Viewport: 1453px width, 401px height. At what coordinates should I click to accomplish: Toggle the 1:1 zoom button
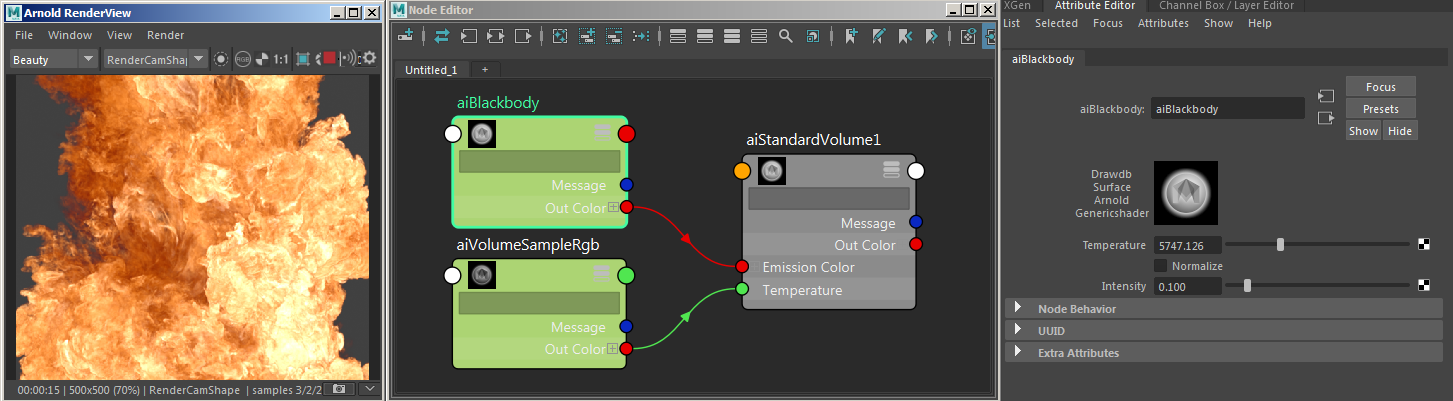281,59
